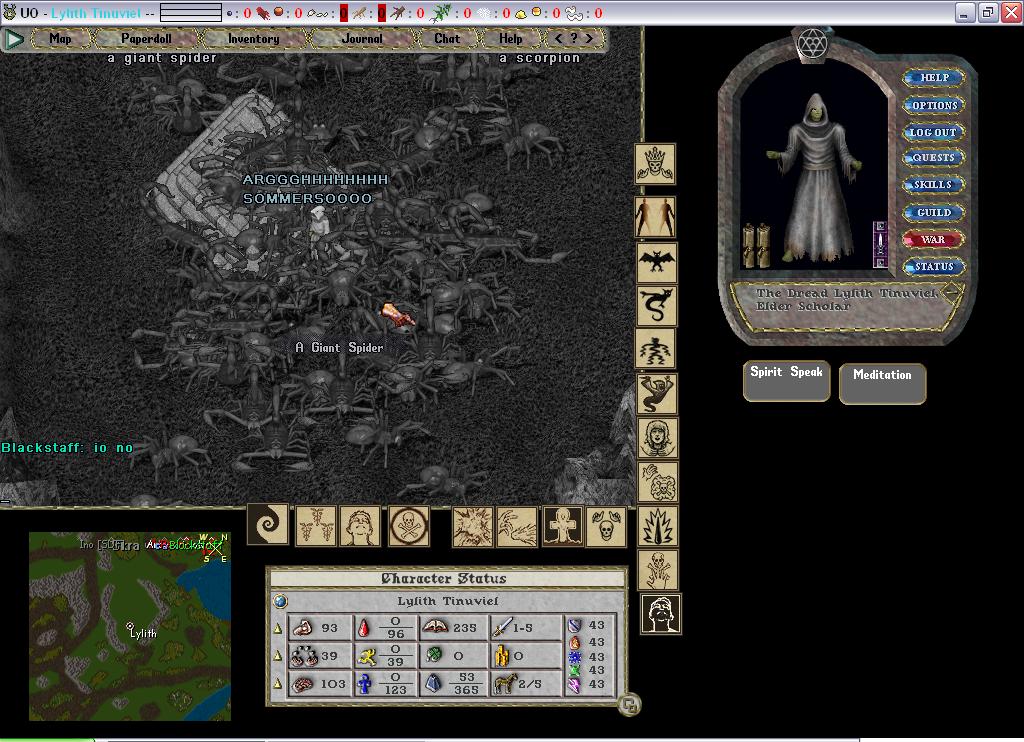Toggle WAR mode on the paperdoll

[x=933, y=240]
